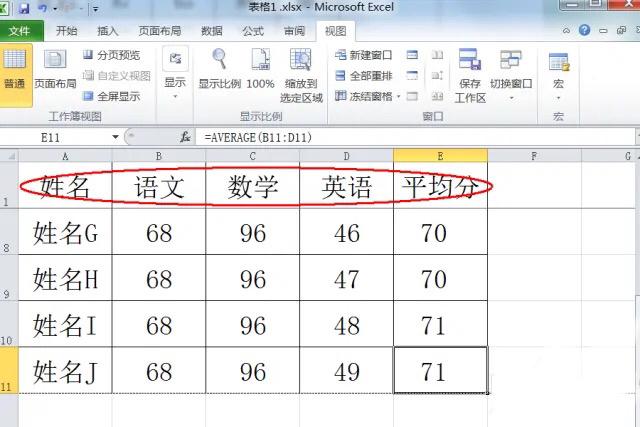This screenshot has height=427, width=640.
Task: Click the 数学 header cell
Action: (253, 186)
